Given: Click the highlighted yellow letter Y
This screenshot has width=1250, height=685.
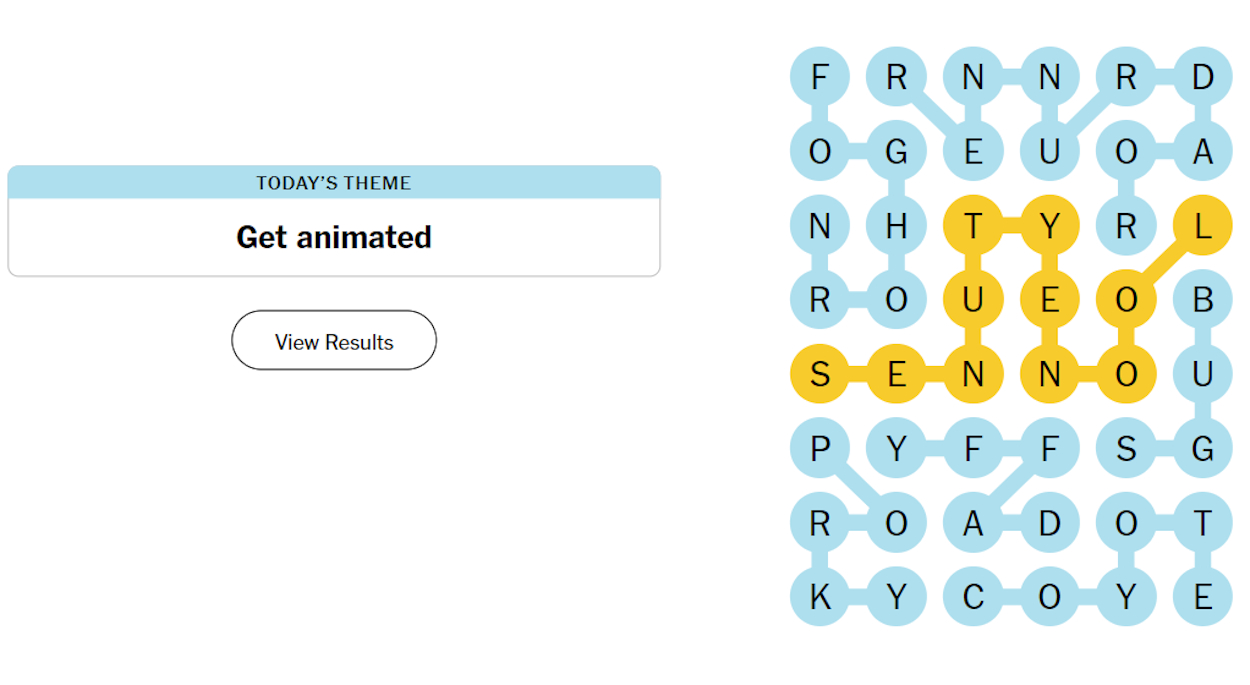Looking at the screenshot, I should (1050, 225).
